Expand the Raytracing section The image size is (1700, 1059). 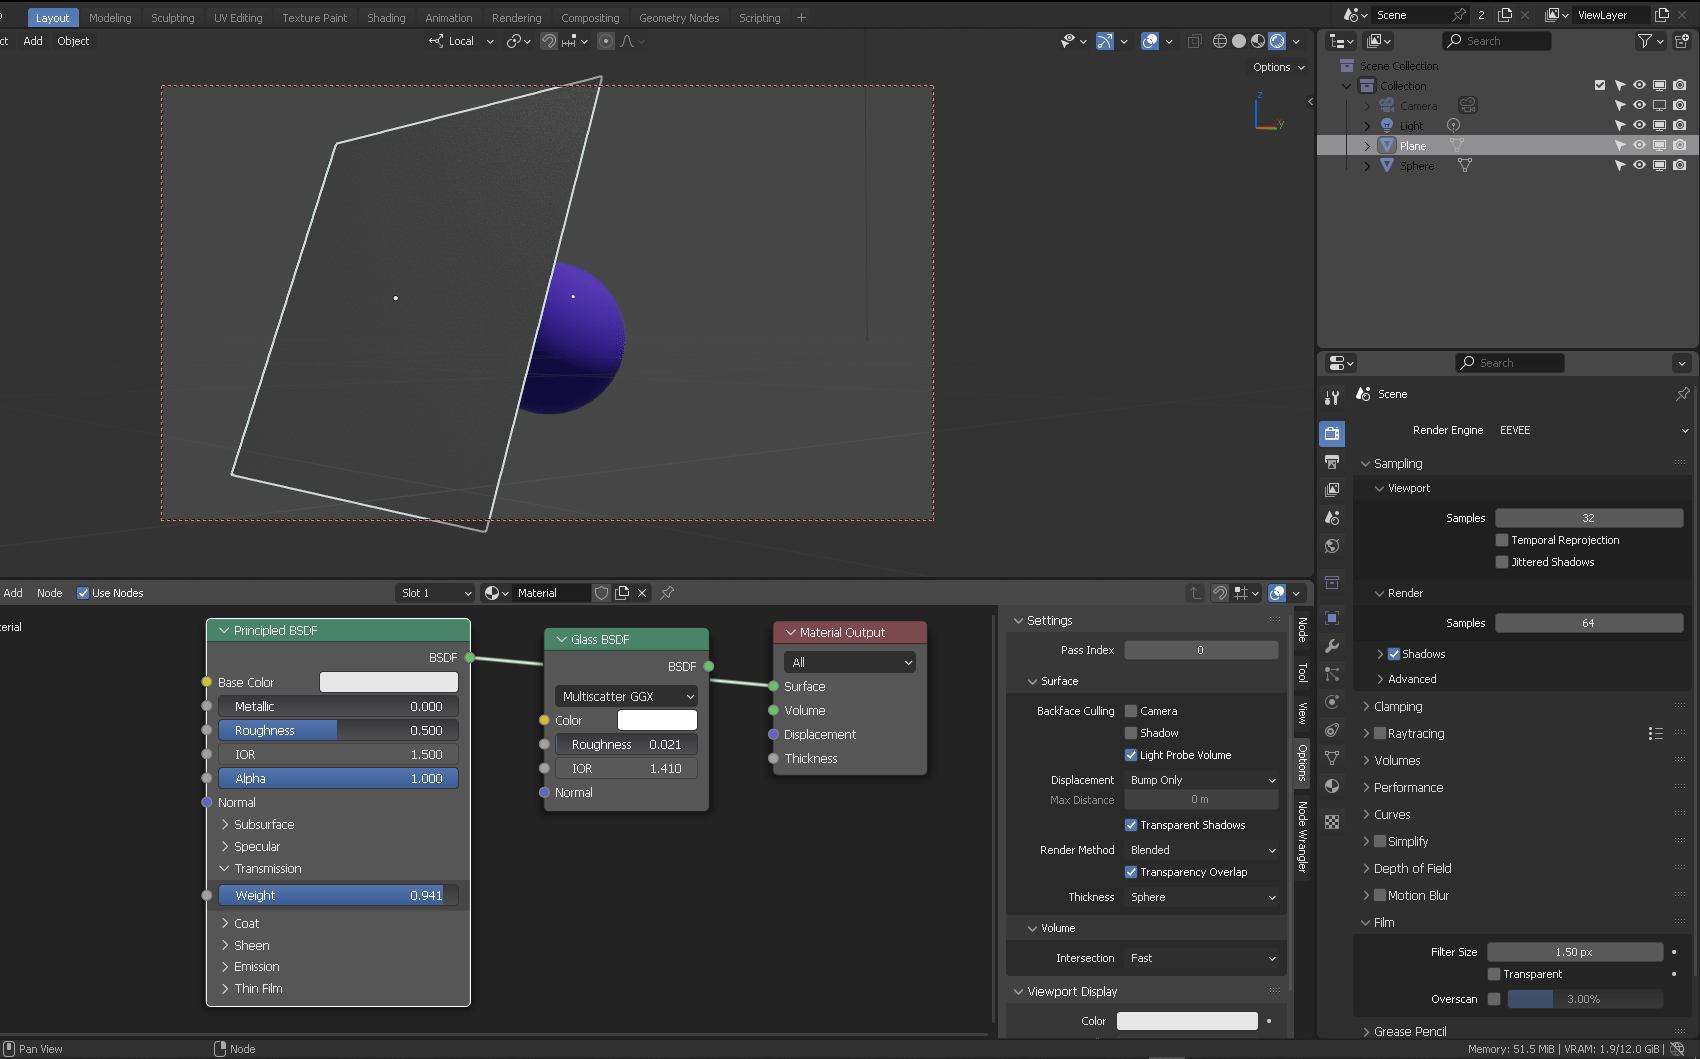(x=1365, y=733)
